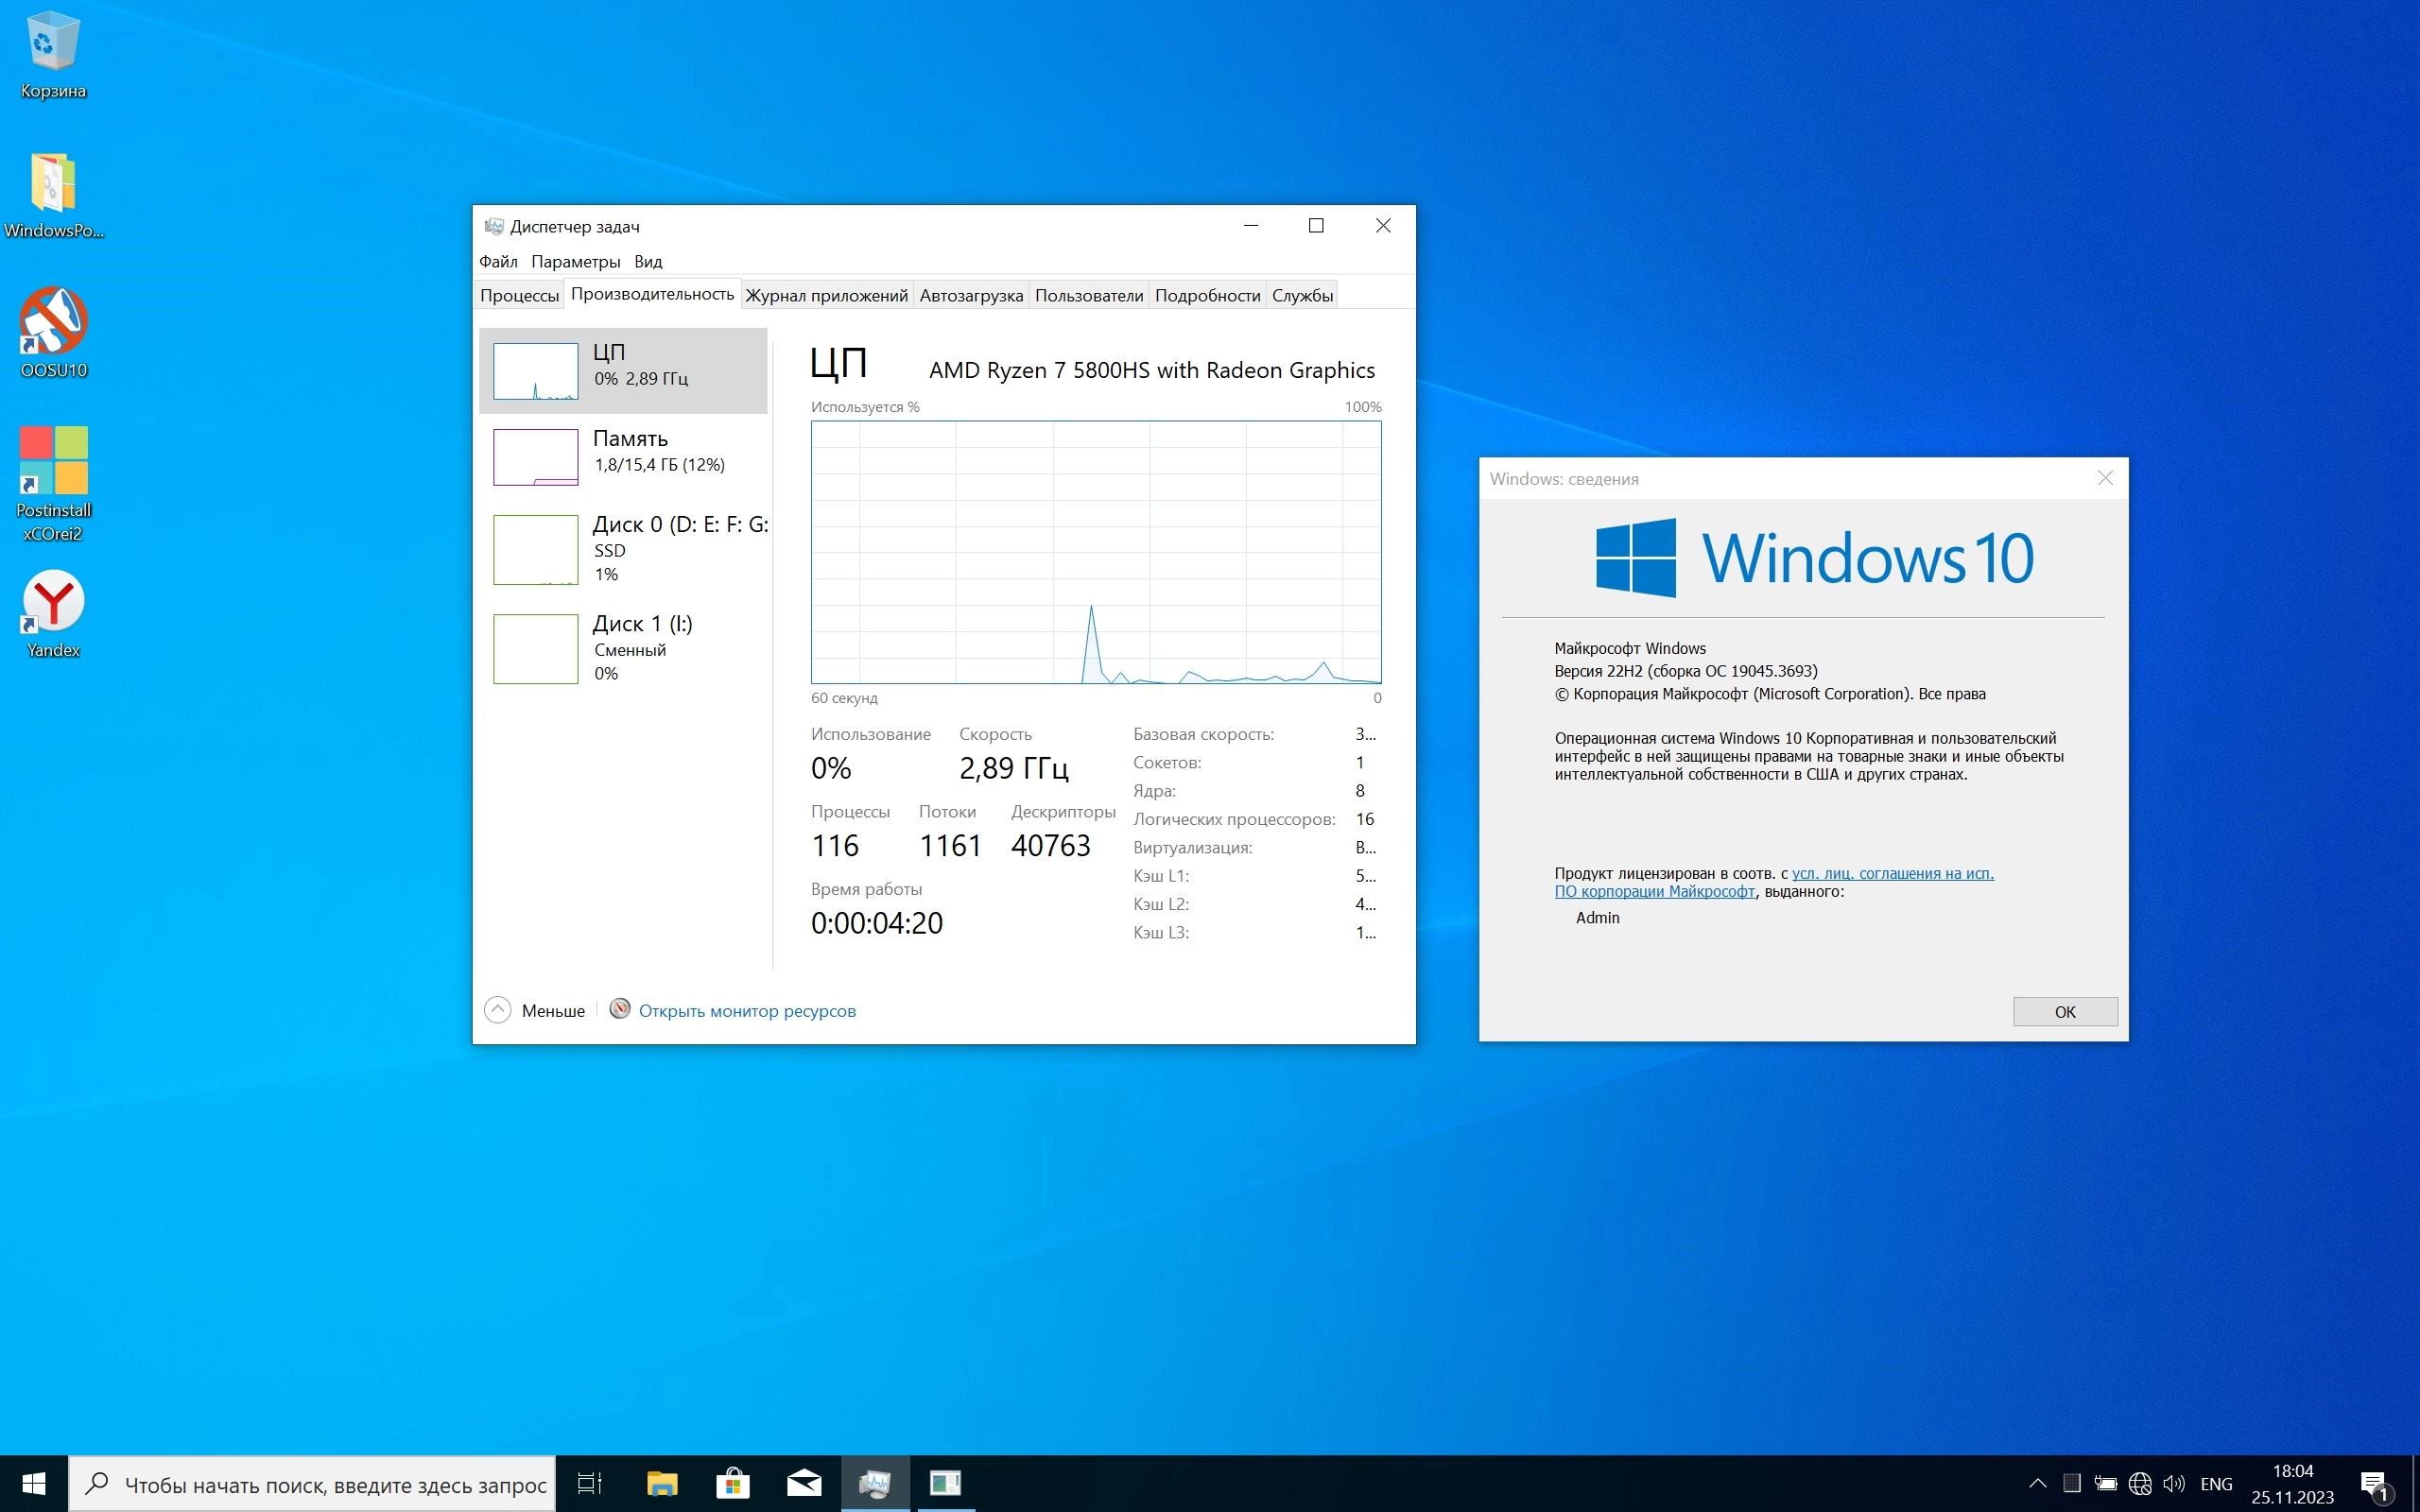This screenshot has width=2420, height=1512.
Task: Open the Microsoft license terms link
Action: pos(1891,873)
